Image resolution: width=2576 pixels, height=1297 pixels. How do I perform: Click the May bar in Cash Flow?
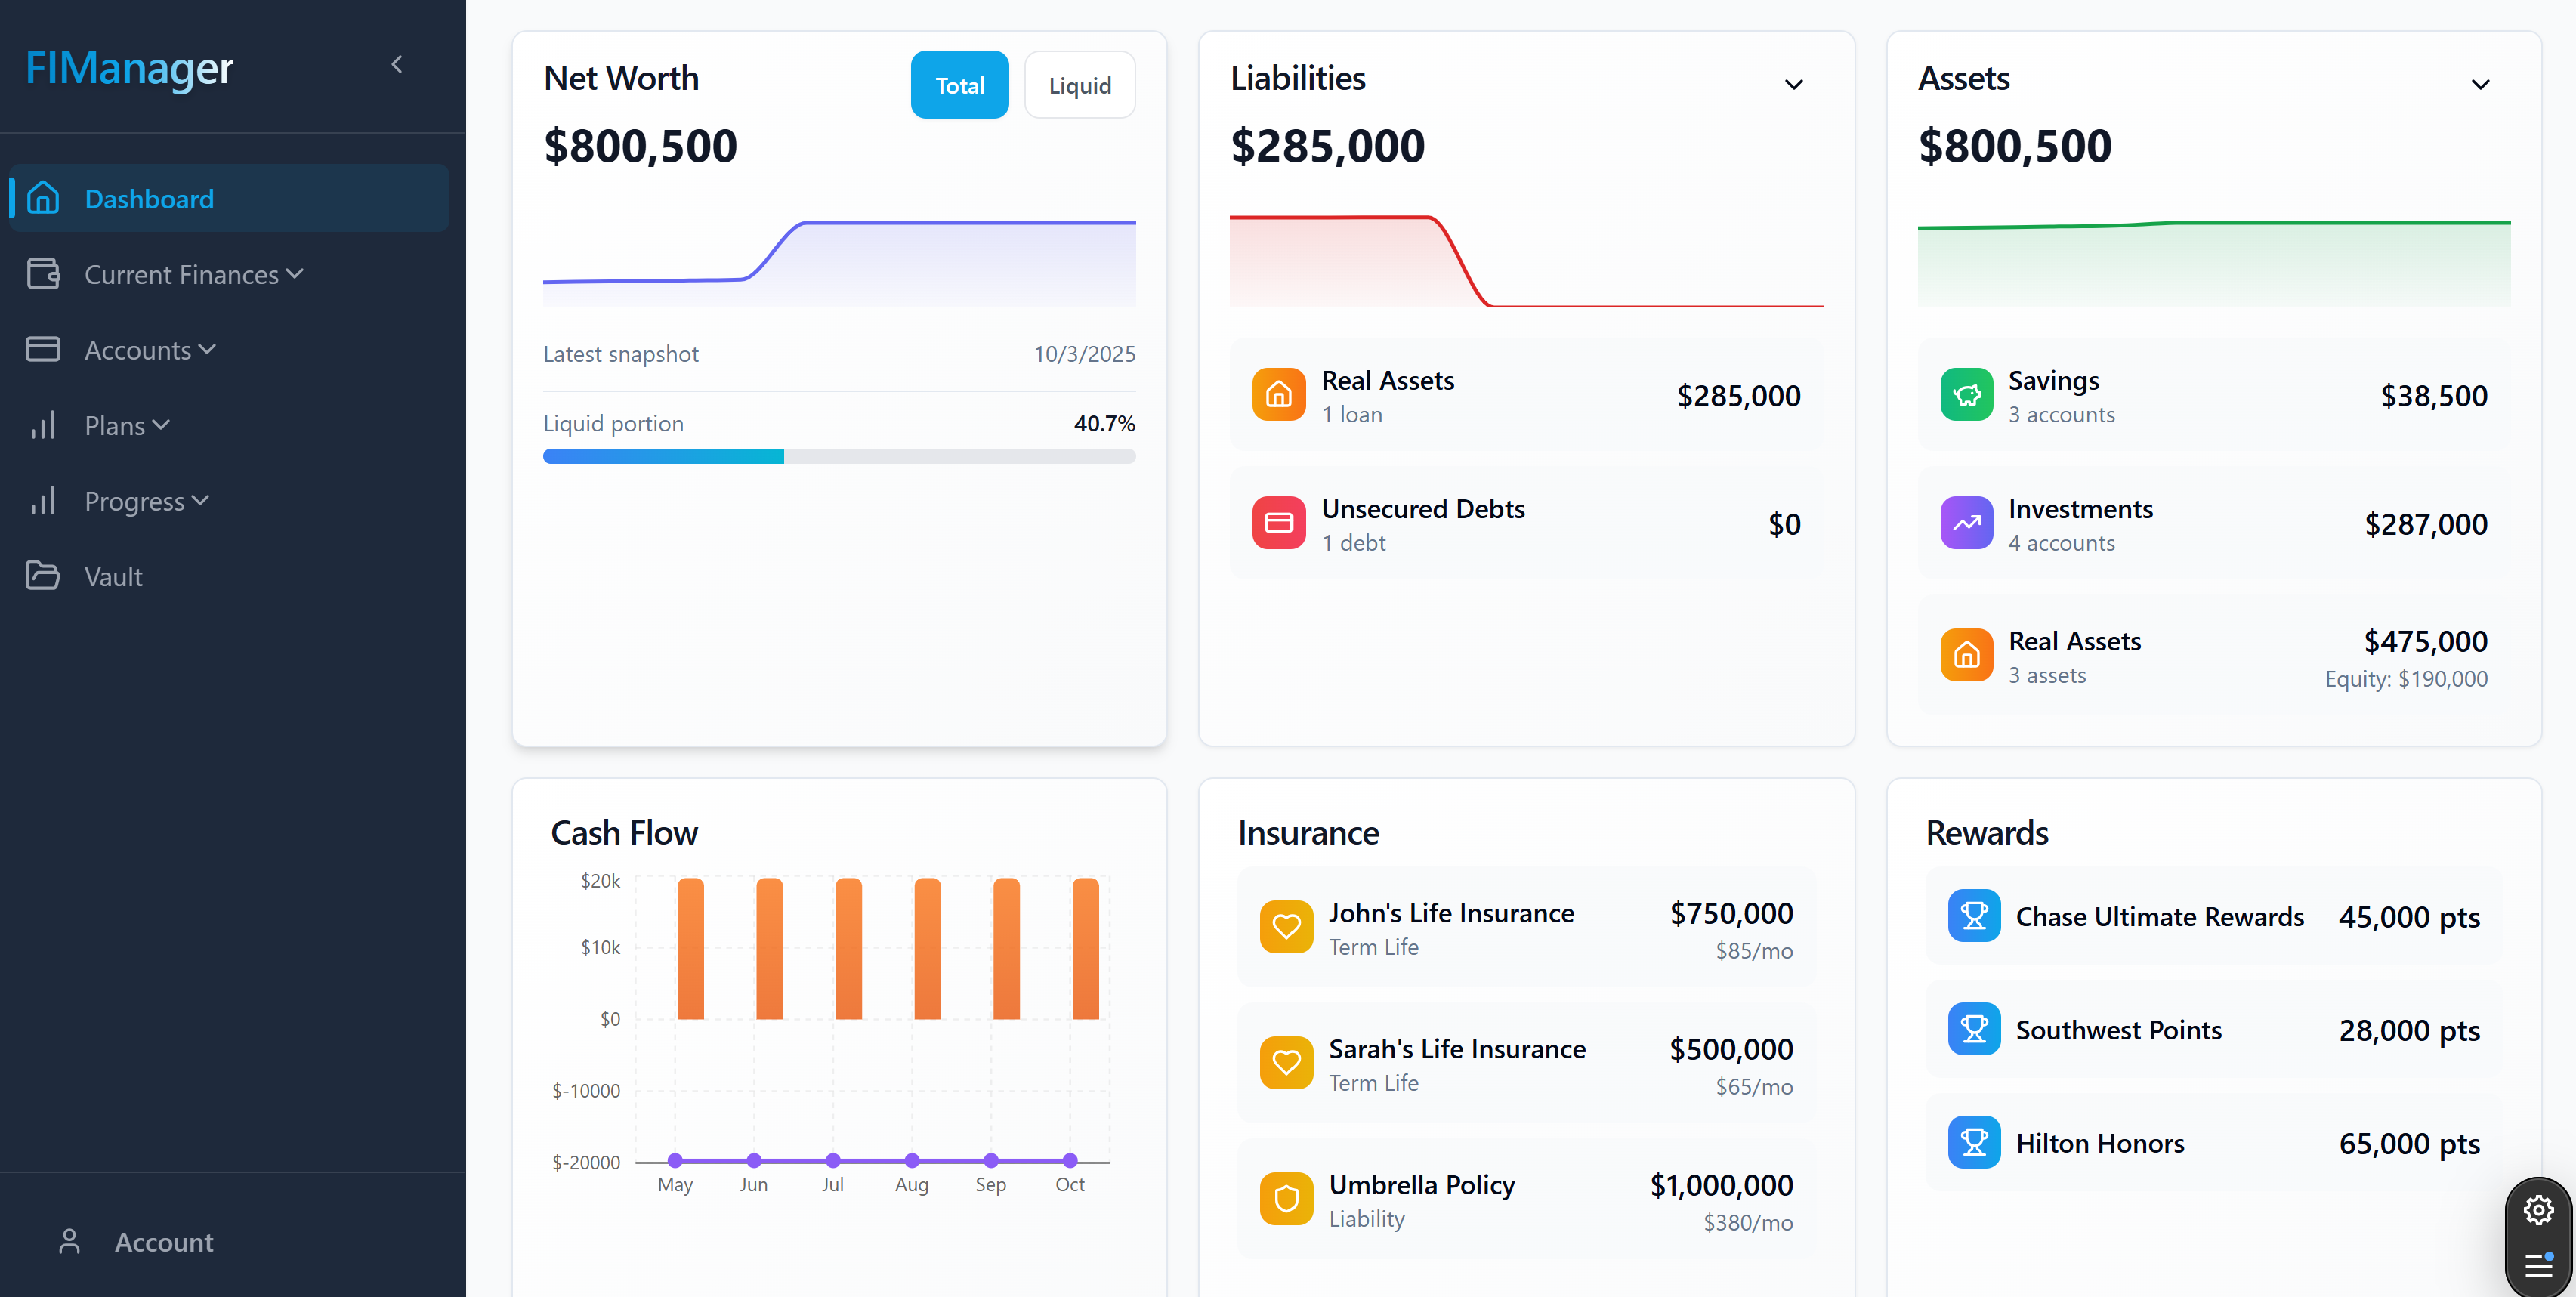point(690,948)
